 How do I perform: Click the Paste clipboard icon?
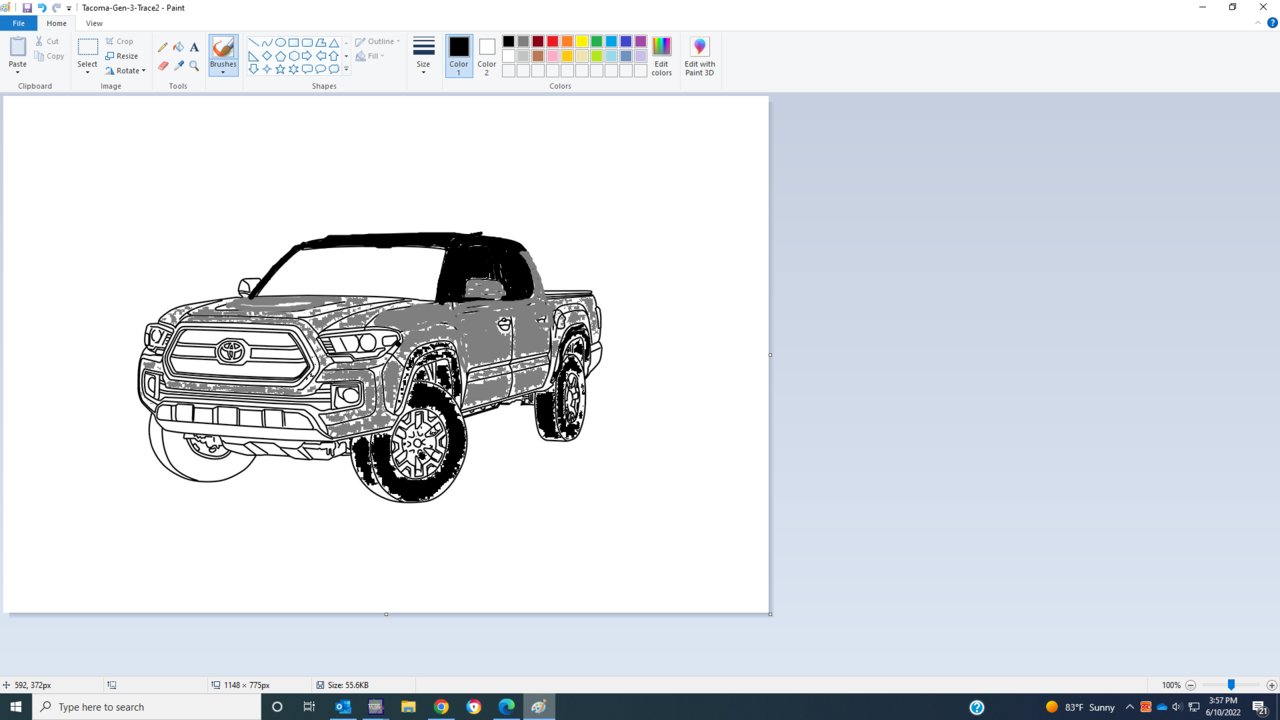(x=18, y=46)
